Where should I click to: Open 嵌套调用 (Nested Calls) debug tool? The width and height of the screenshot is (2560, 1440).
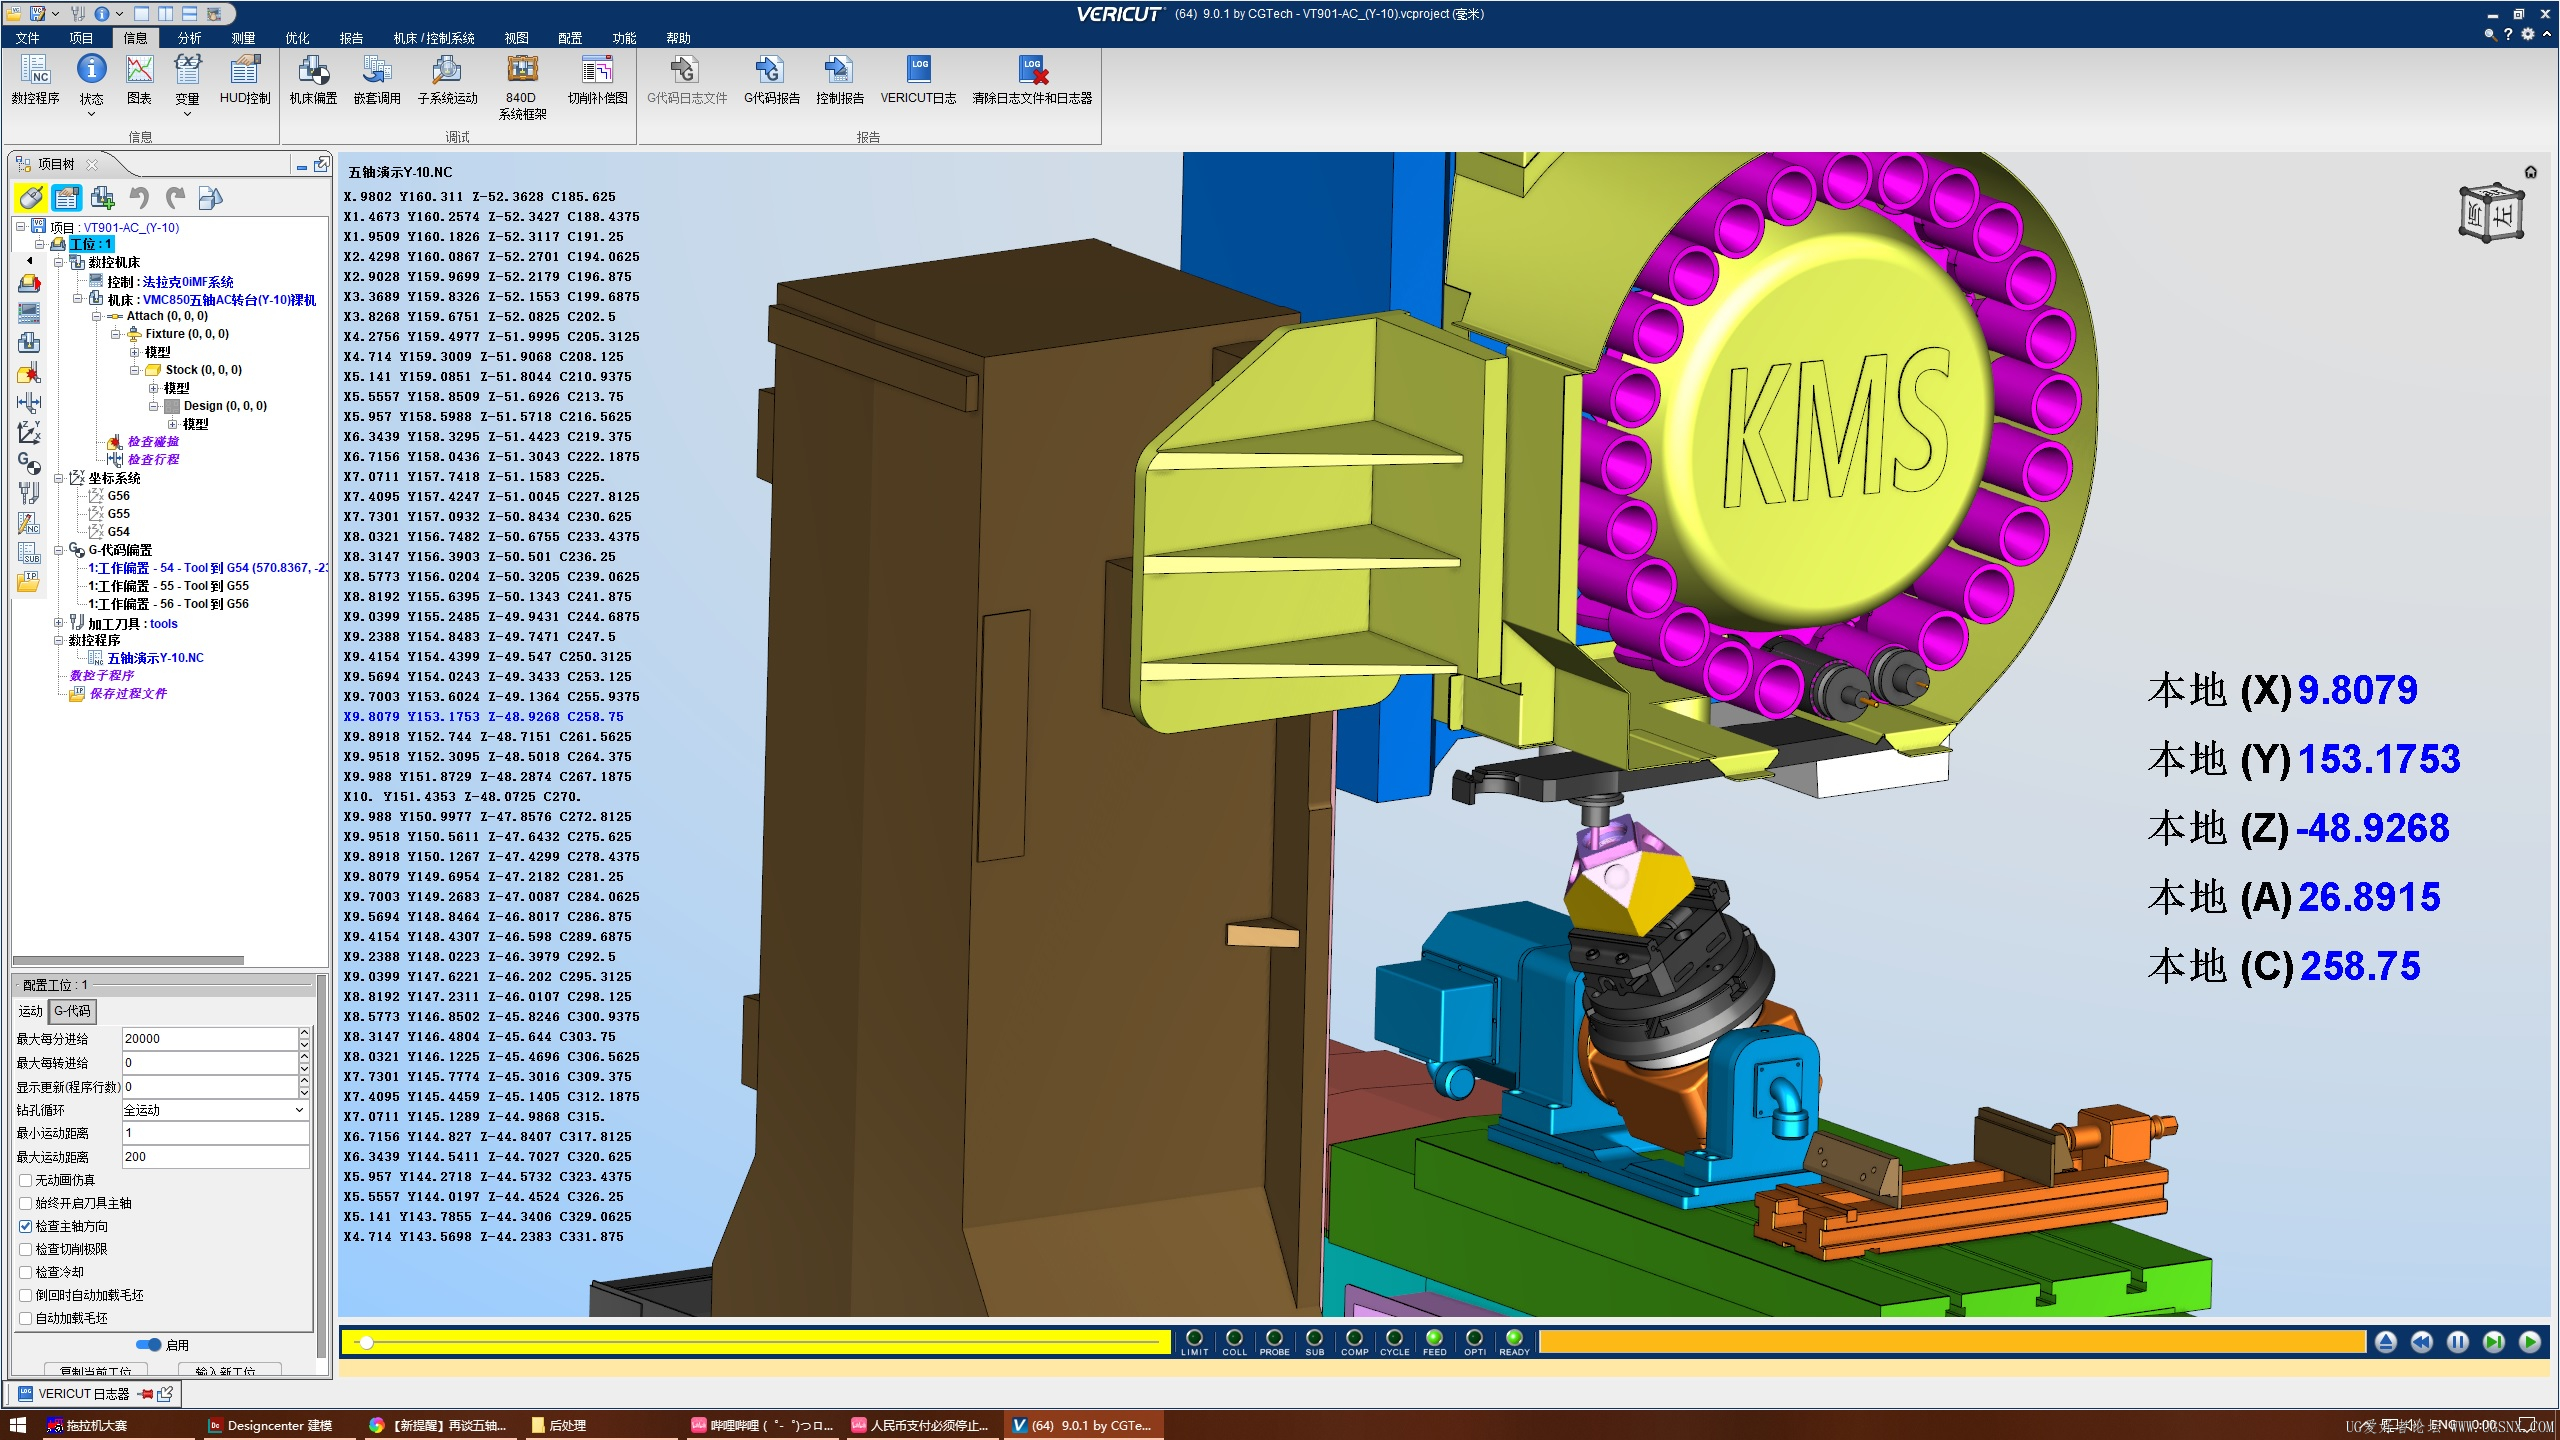click(377, 80)
